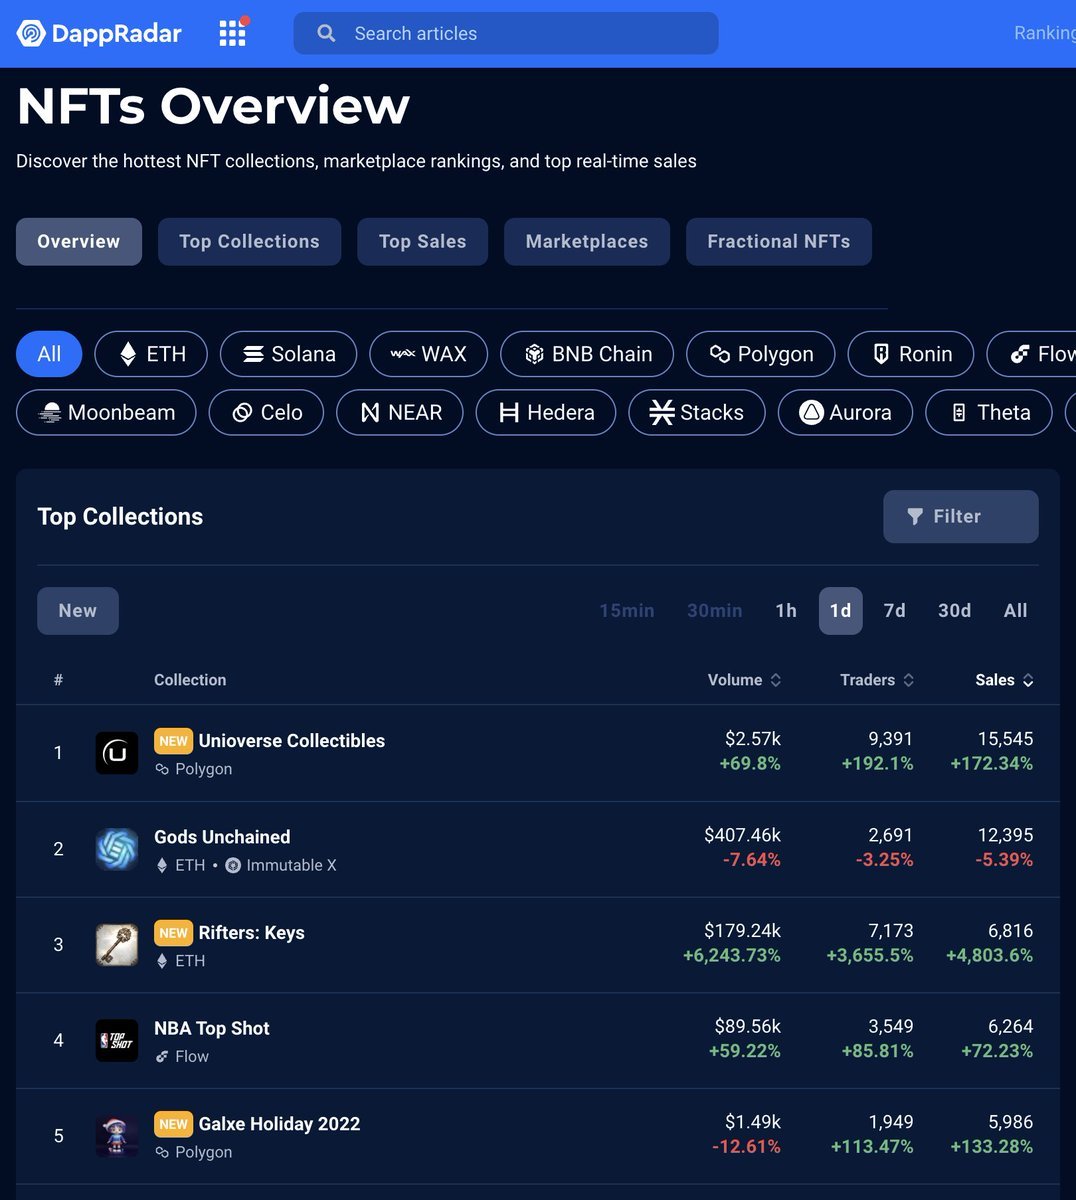Screen dimensions: 1076x1200
Task: Select the 15min time range
Action: click(x=627, y=611)
